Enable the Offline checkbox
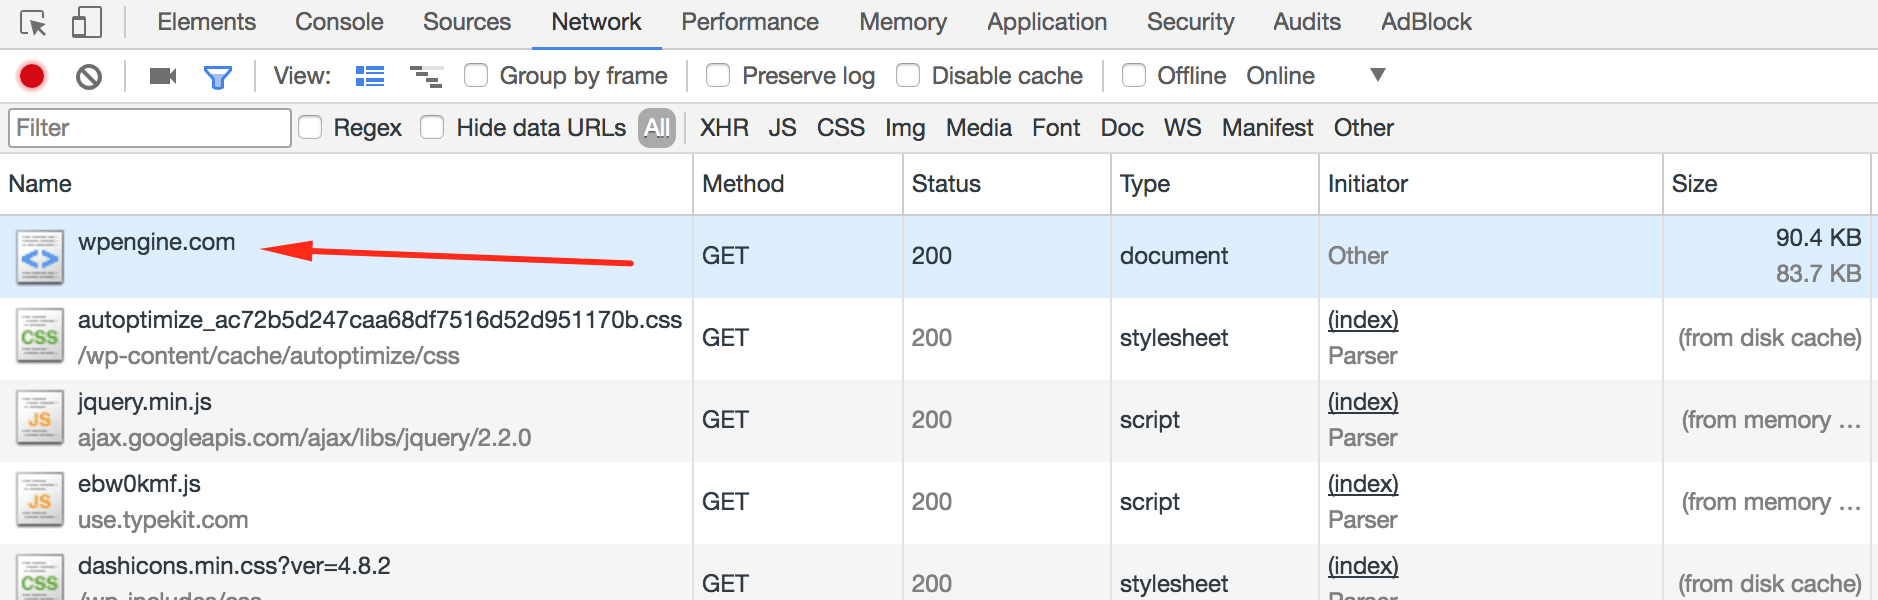This screenshot has width=1878, height=600. 1134,76
